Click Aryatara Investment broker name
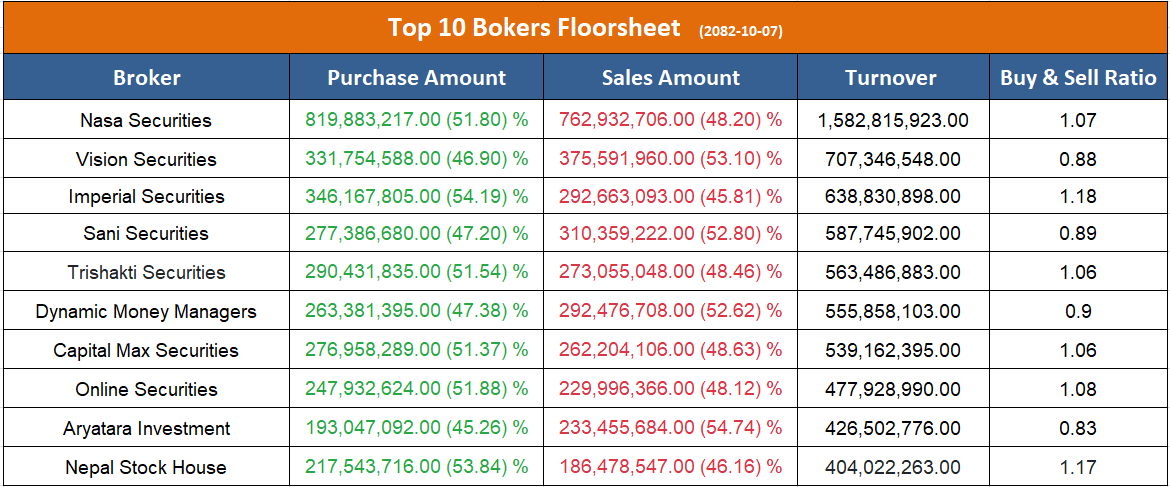Screen dimensions: 1170x487 (x=146, y=429)
